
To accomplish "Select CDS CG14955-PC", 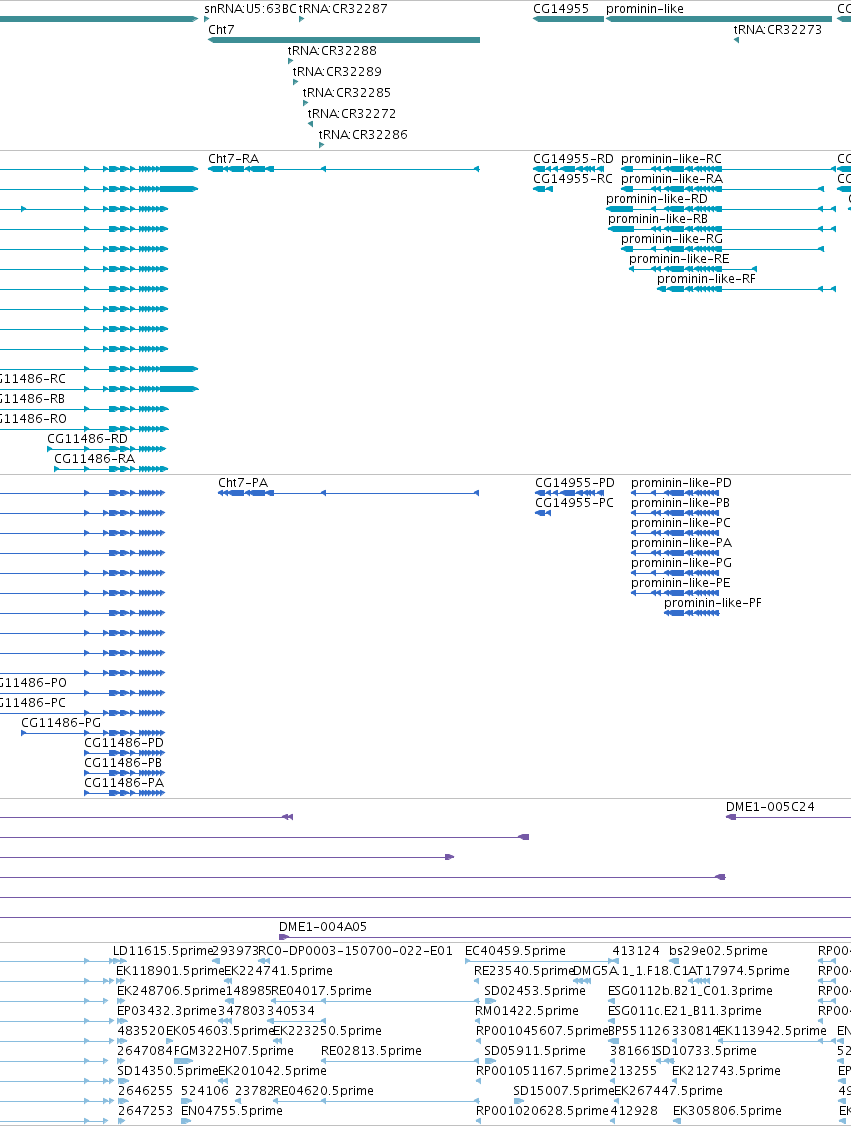I will (543, 513).
